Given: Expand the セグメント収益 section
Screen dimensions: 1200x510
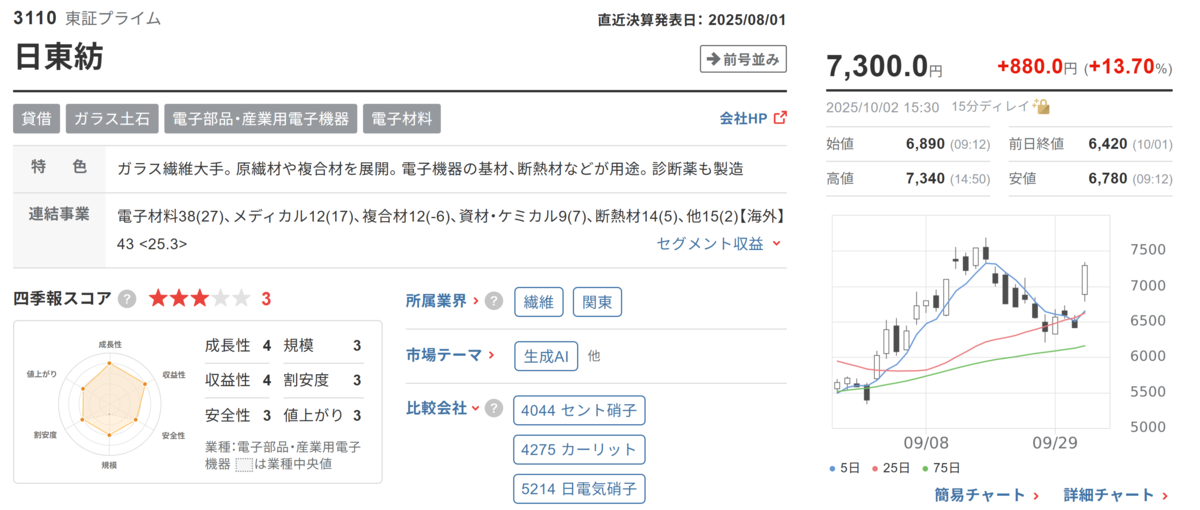Looking at the screenshot, I should tap(719, 243).
